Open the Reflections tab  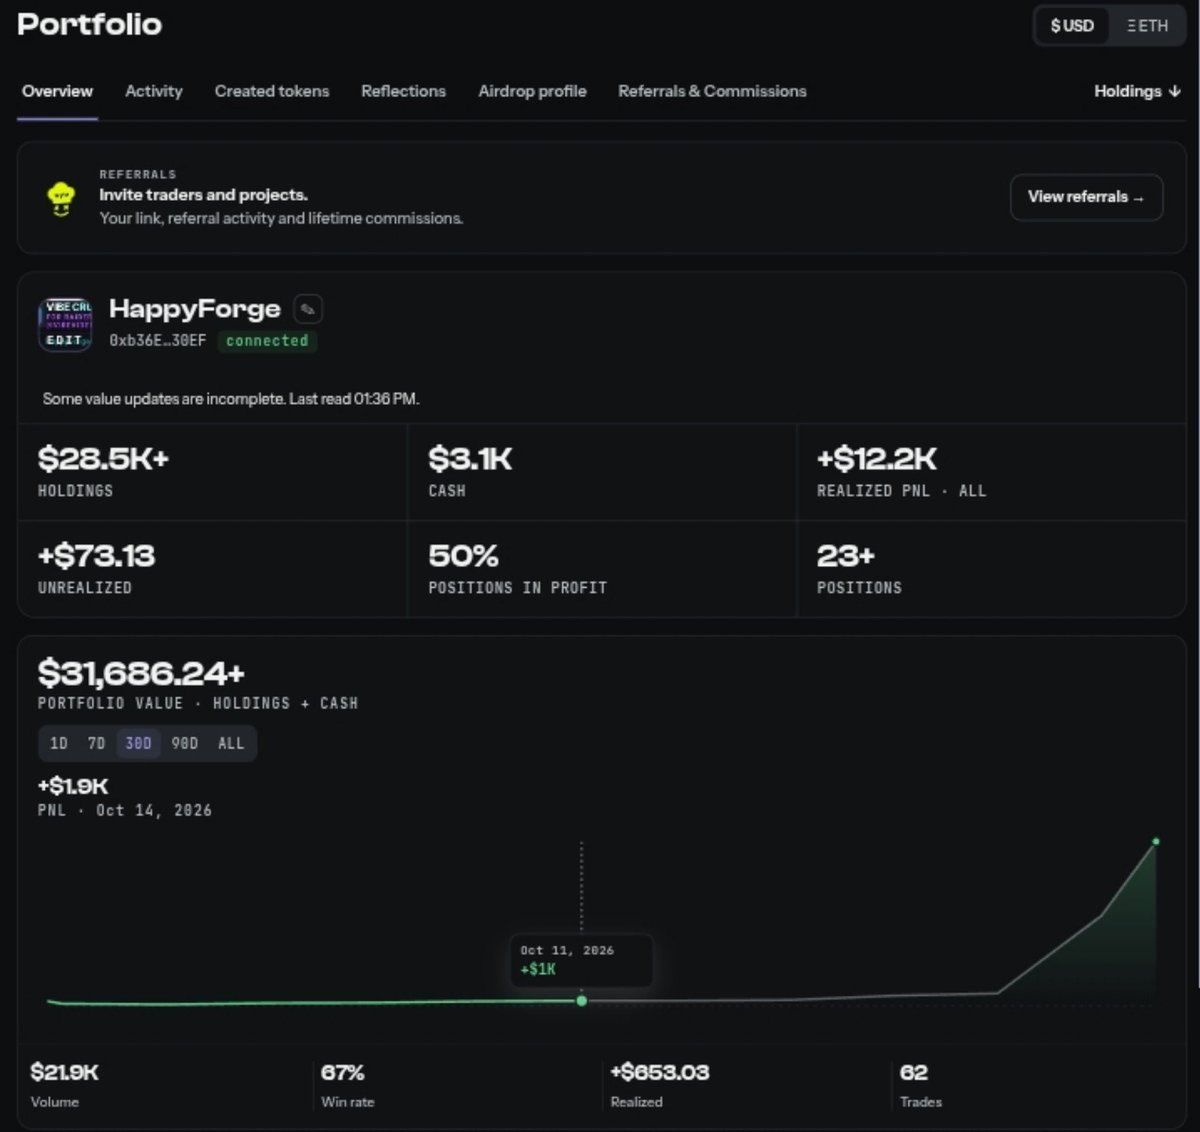[x=403, y=91]
